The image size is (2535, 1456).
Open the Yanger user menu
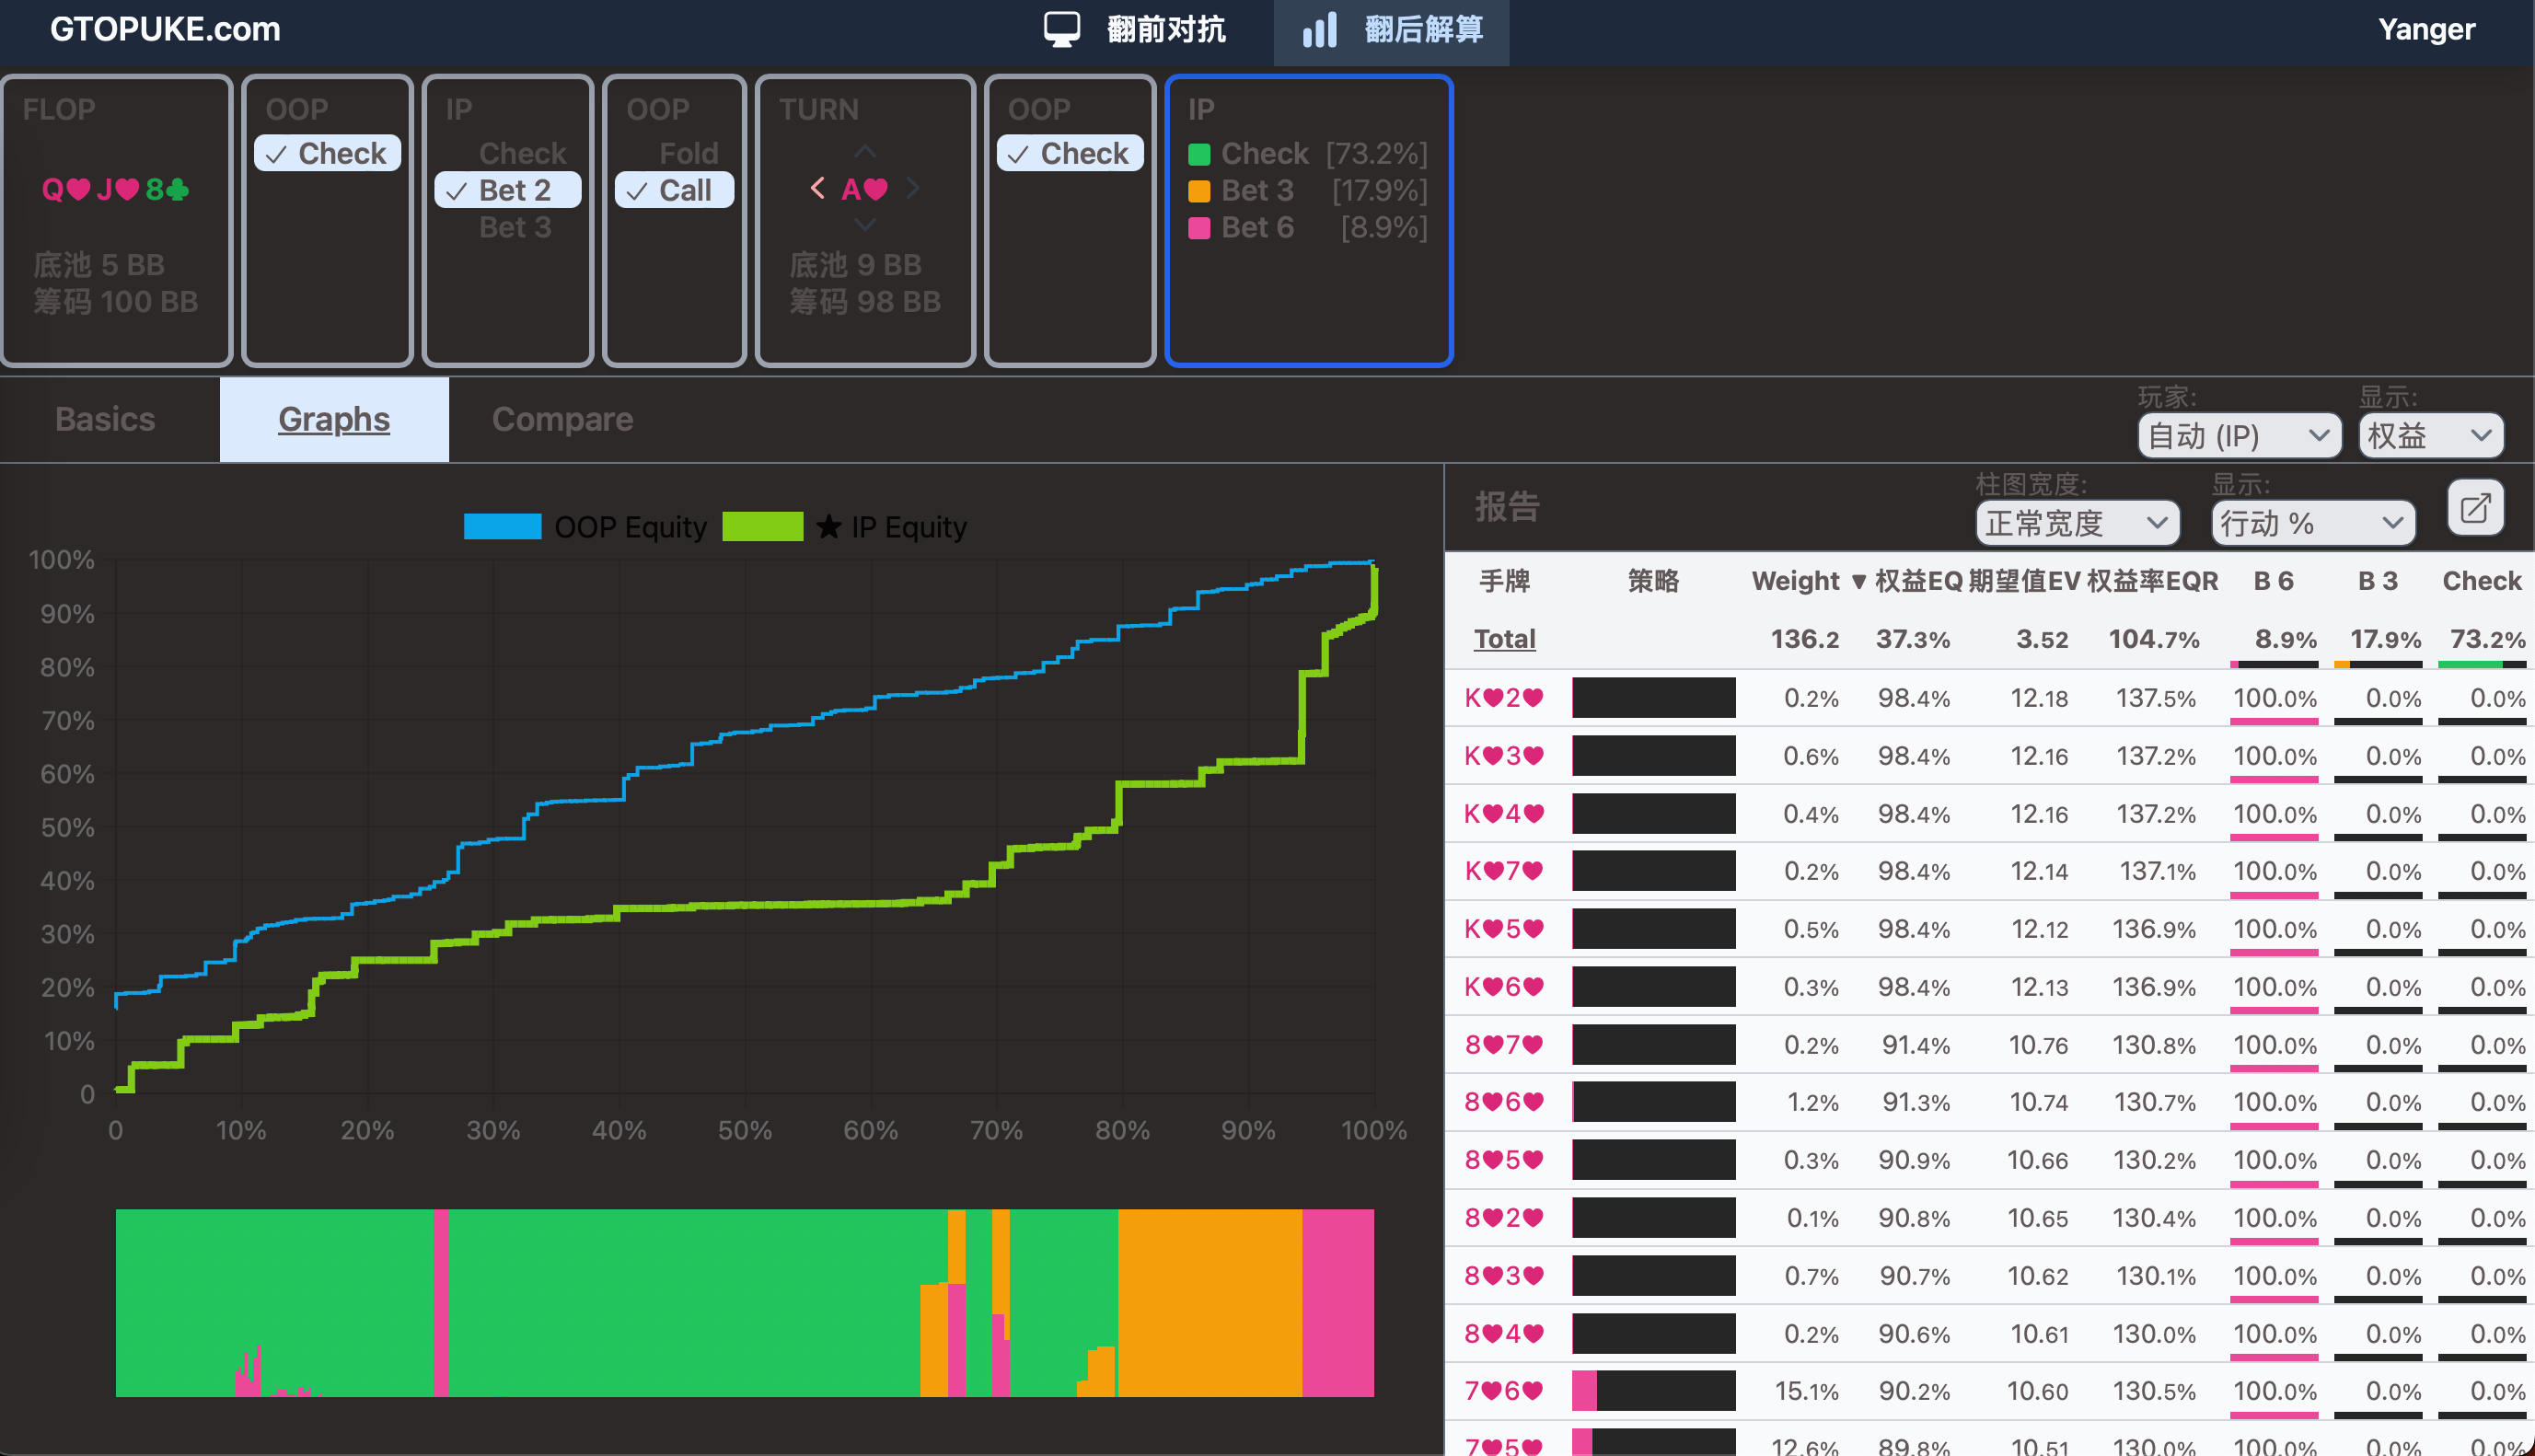point(2426,29)
